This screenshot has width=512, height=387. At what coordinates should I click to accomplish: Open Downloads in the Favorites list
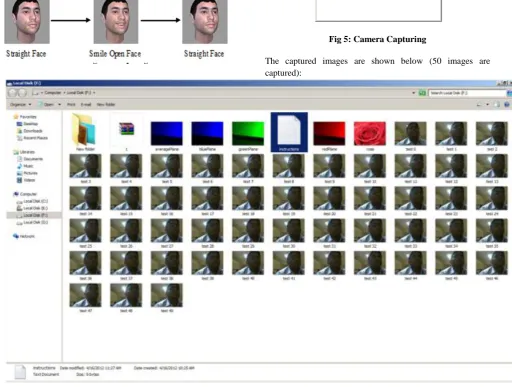point(30,131)
